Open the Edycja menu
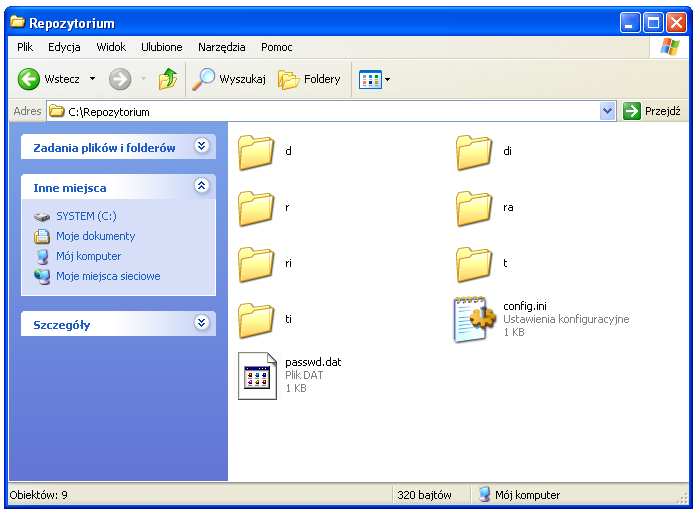Image resolution: width=700 pixels, height=515 pixels. click(64, 47)
